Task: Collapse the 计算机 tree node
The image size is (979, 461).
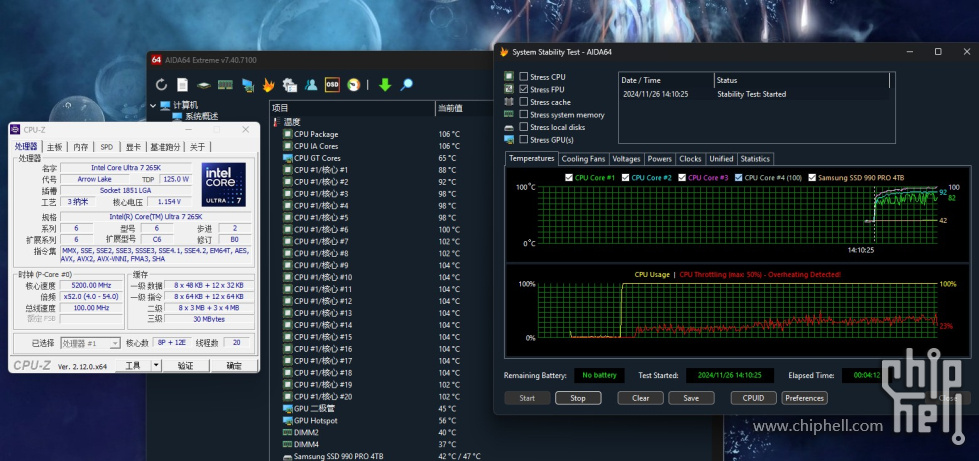Action: click(x=153, y=106)
